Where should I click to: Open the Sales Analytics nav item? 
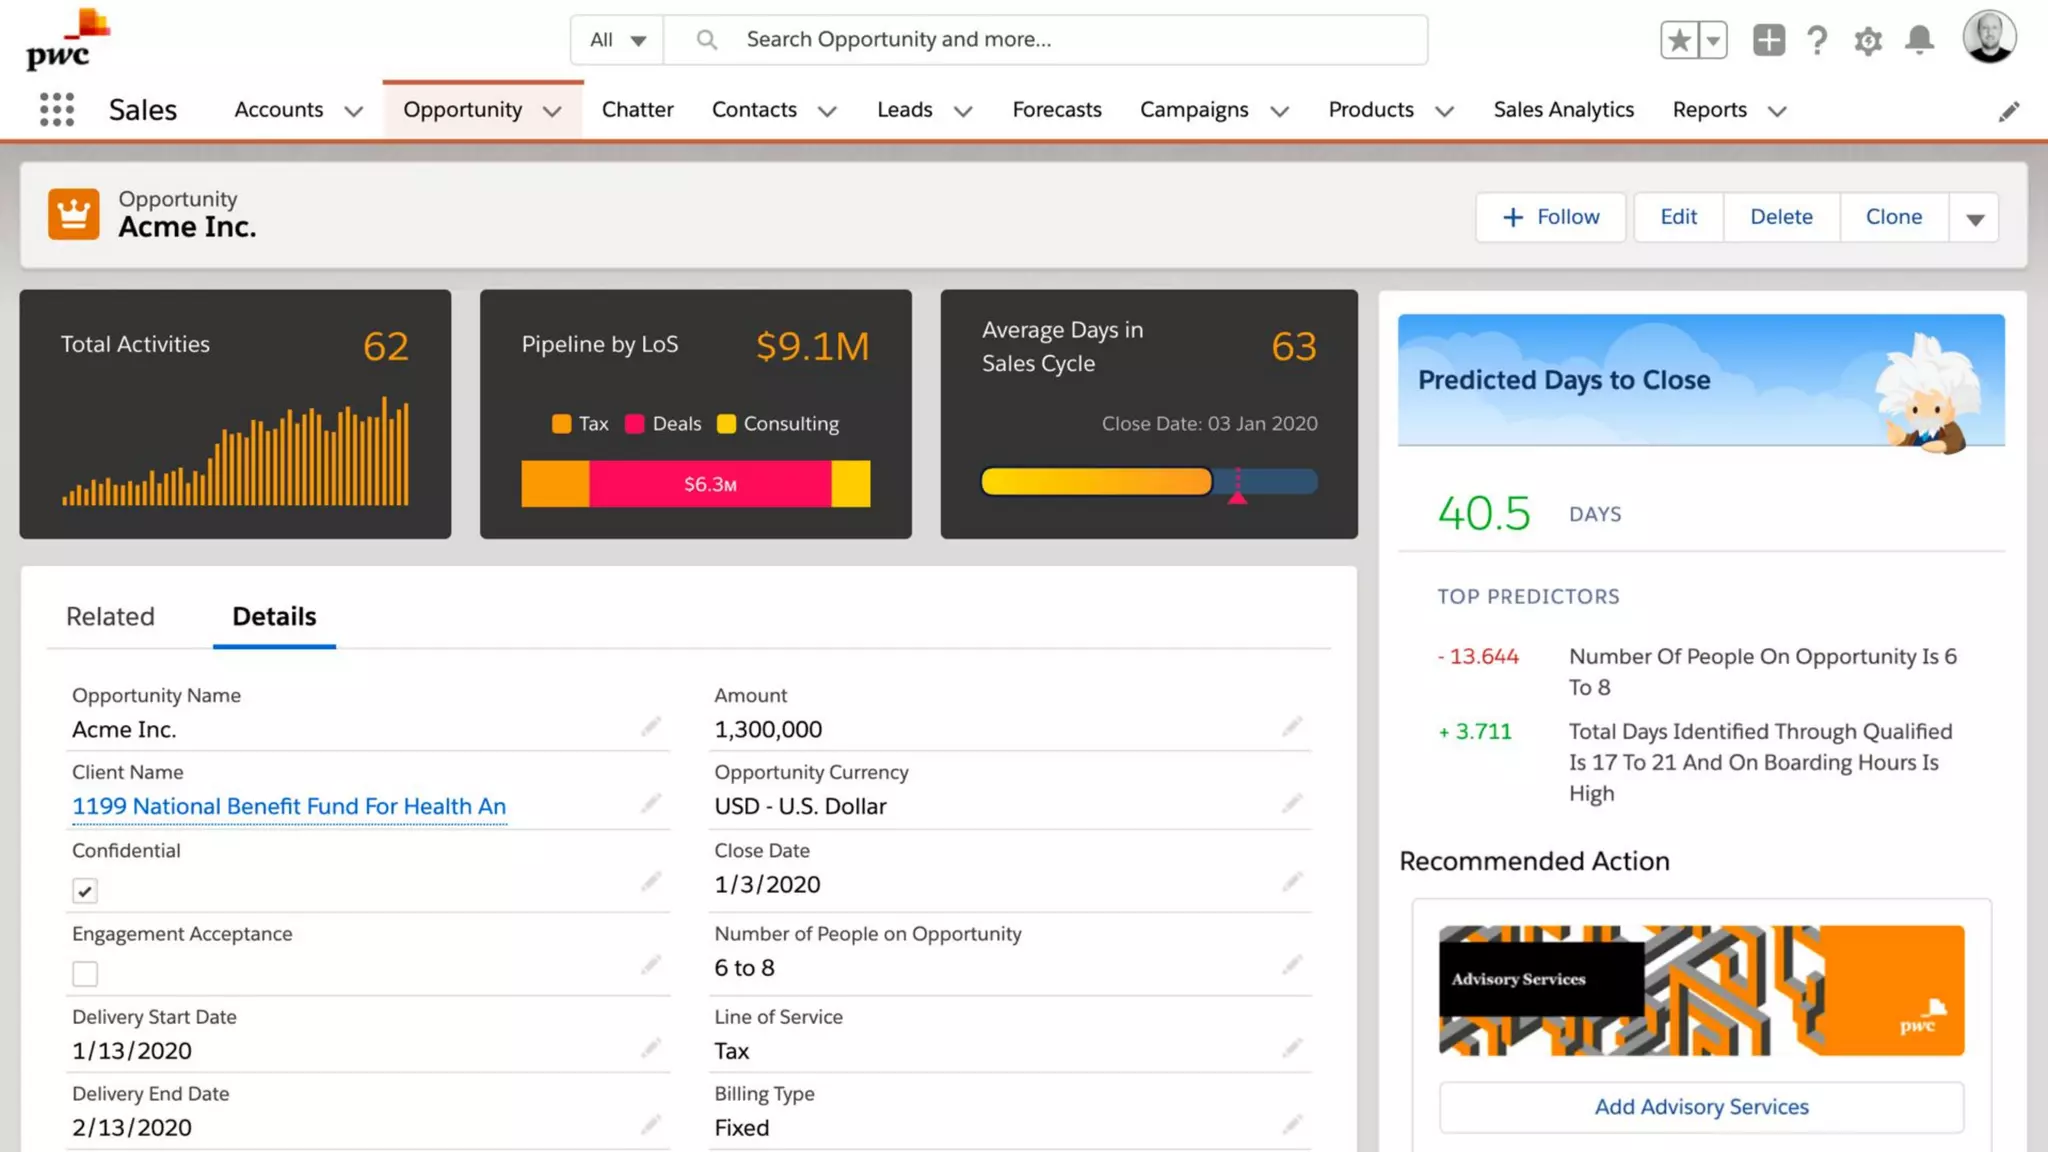[1563, 109]
